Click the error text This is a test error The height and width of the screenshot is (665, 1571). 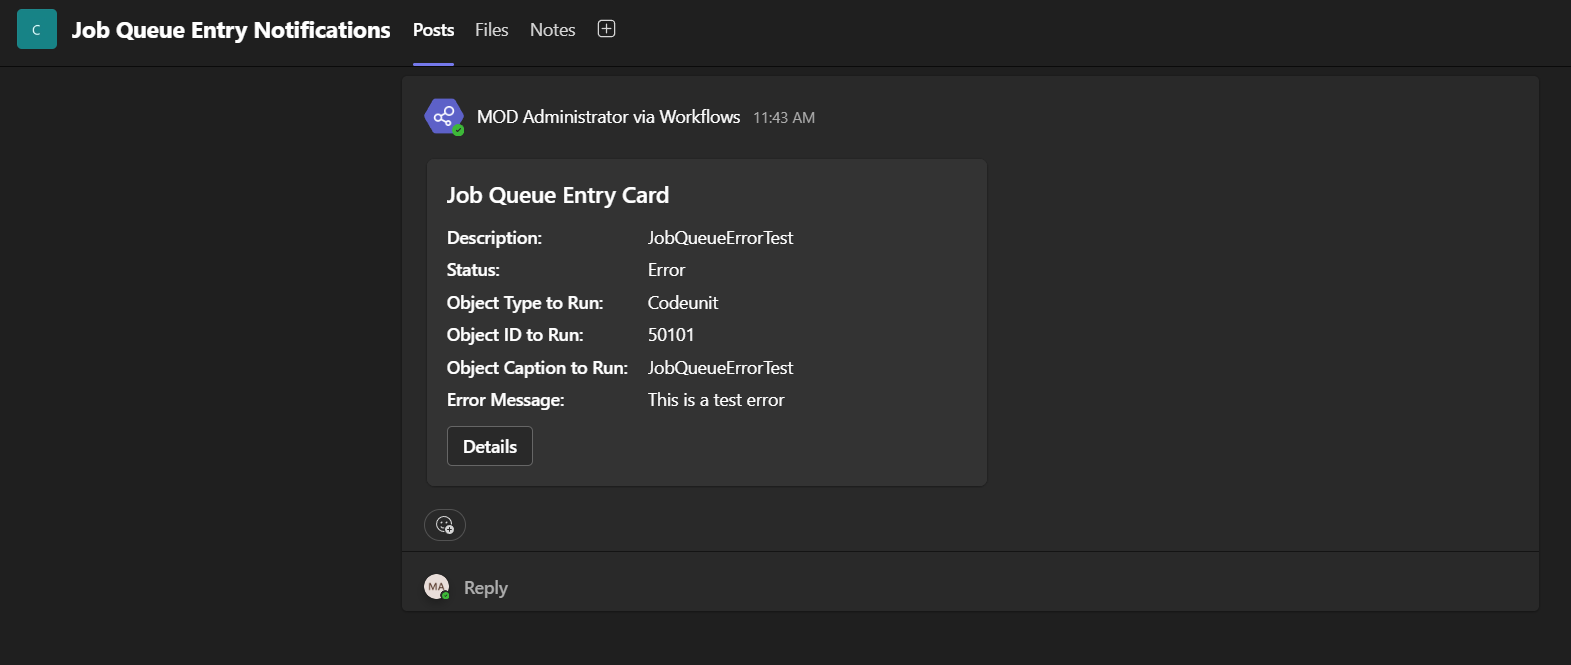tap(716, 400)
